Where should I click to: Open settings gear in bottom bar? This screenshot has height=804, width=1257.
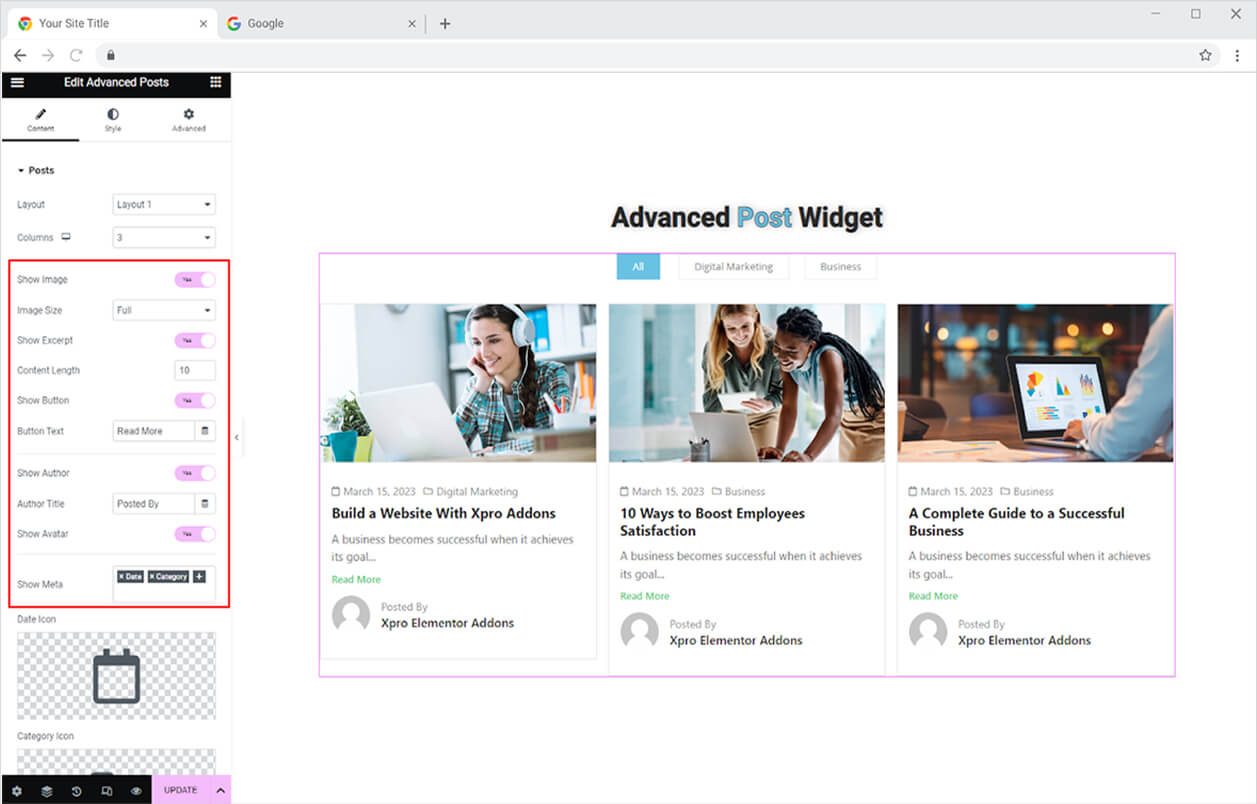coord(17,790)
